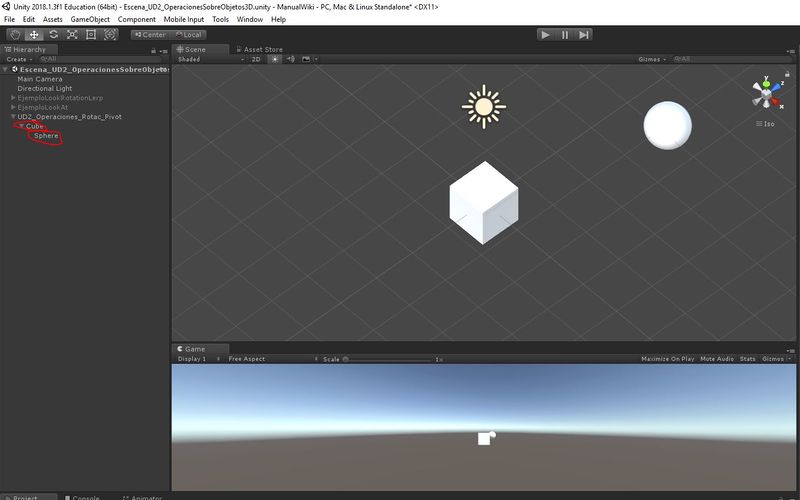Select the cube in Scene view
The width and height of the screenshot is (800, 500).
pyautogui.click(x=484, y=203)
